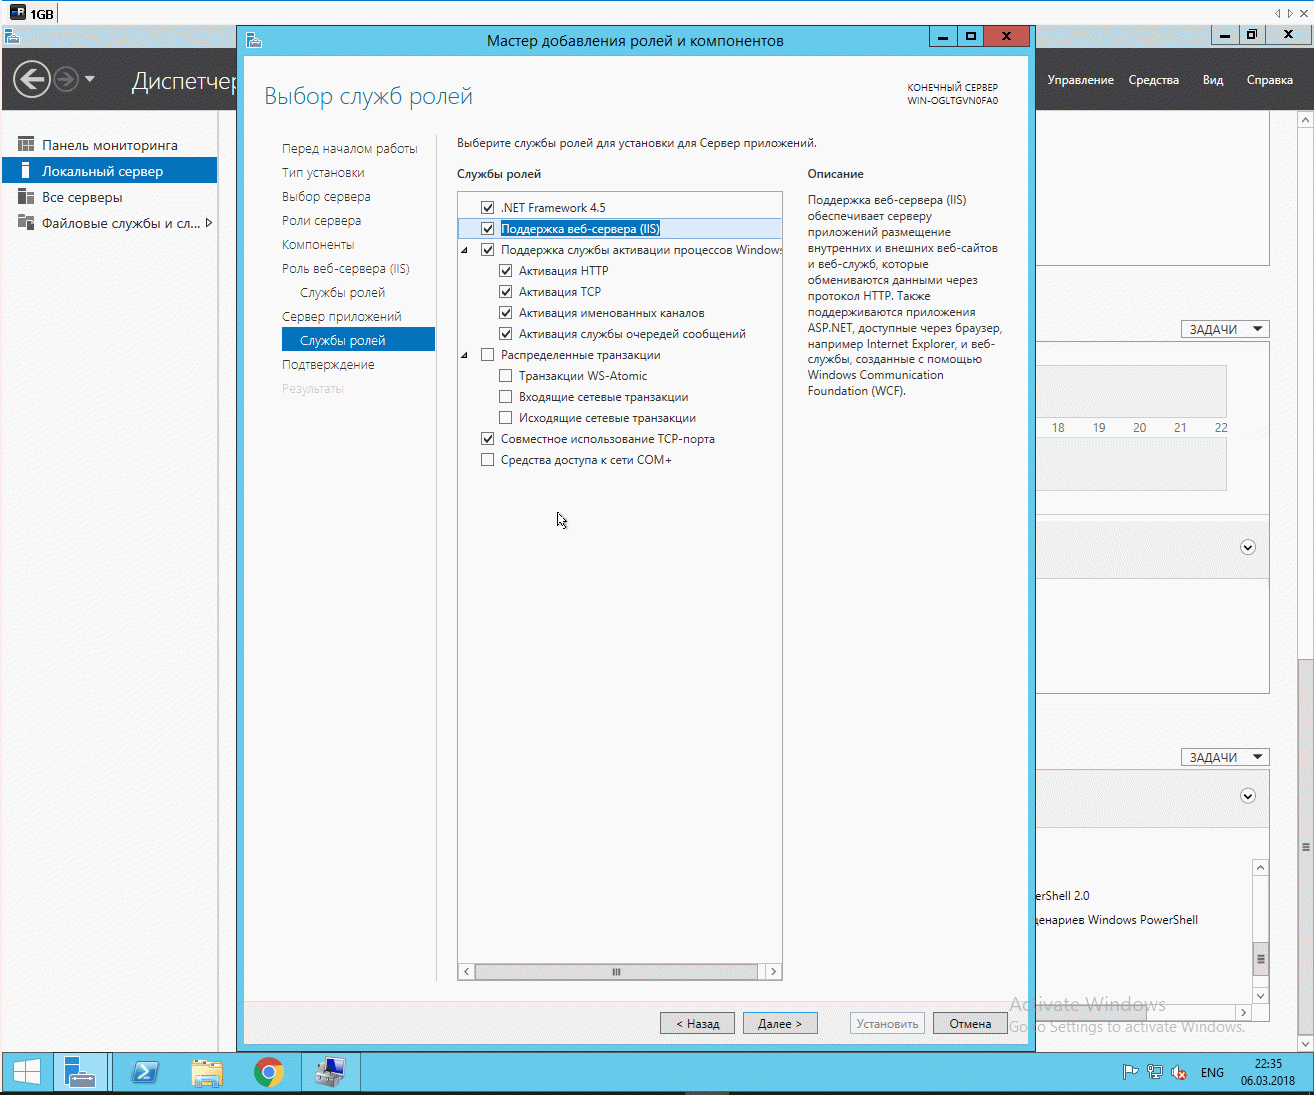Enable Входящие сетевые транзакции
The width and height of the screenshot is (1314, 1095).
pos(506,397)
